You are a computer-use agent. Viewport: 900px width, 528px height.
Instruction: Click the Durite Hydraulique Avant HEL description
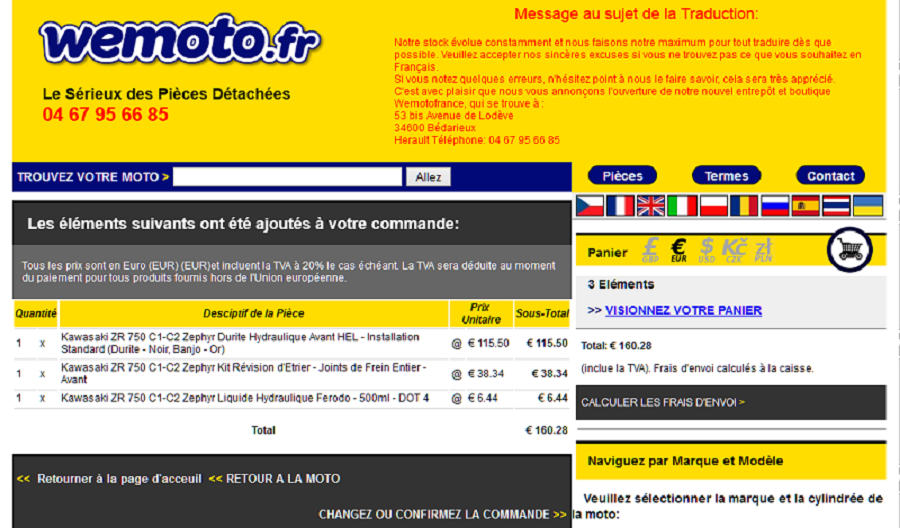240,343
